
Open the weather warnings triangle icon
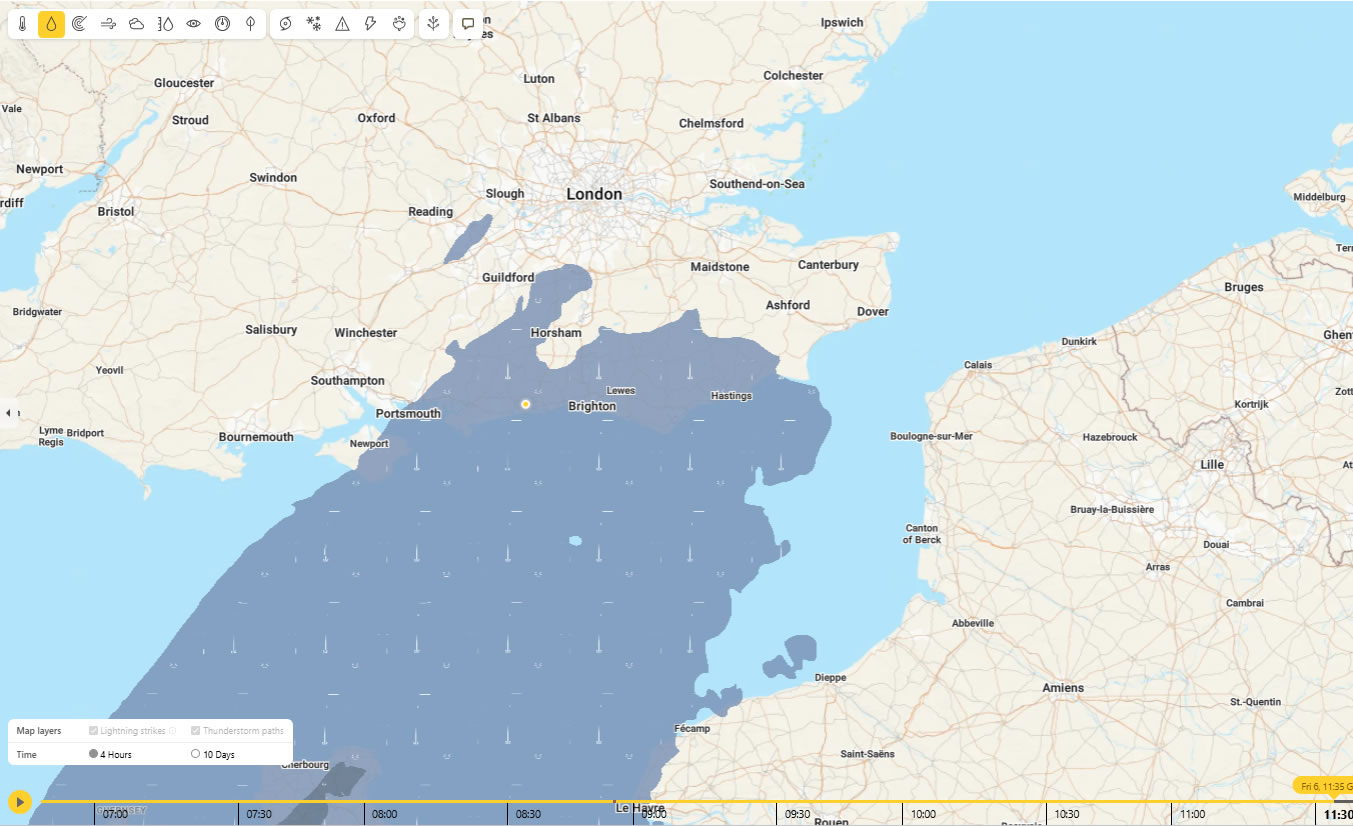point(342,24)
